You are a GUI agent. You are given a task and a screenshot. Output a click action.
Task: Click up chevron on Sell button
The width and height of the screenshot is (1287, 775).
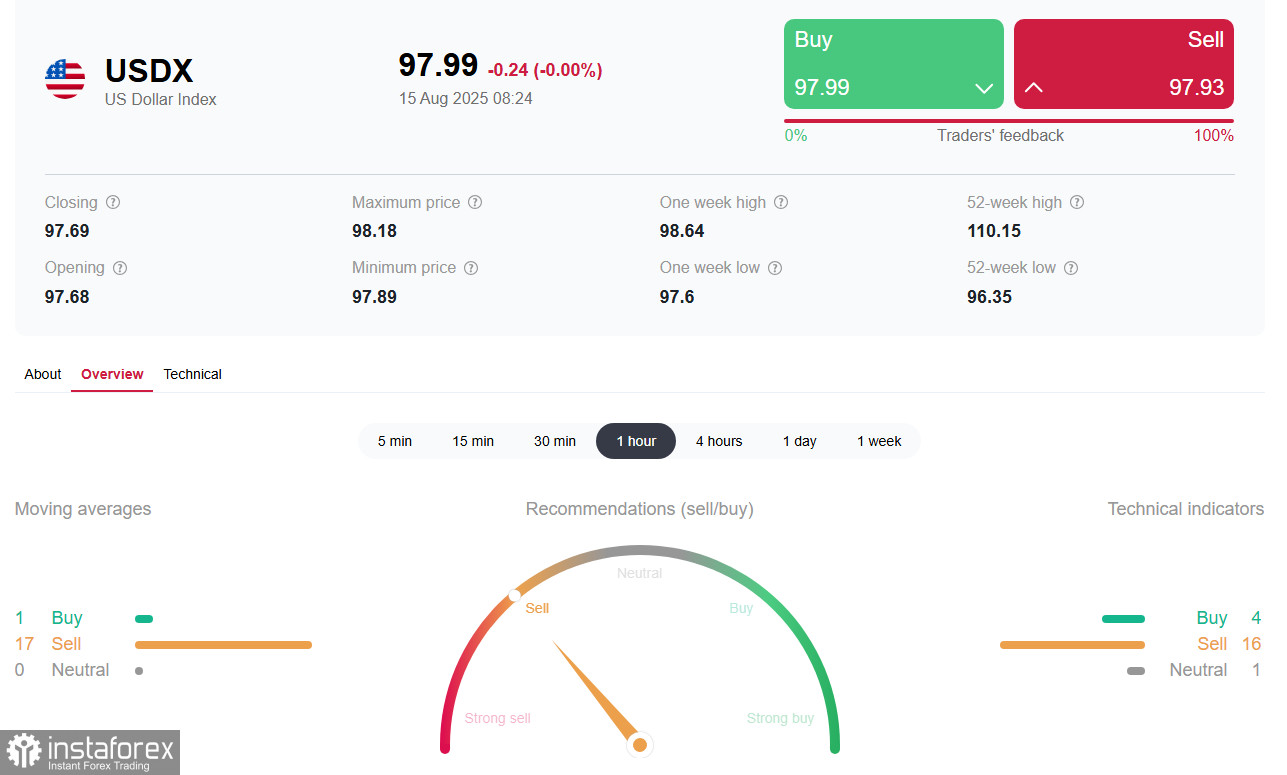pyautogui.click(x=1034, y=88)
